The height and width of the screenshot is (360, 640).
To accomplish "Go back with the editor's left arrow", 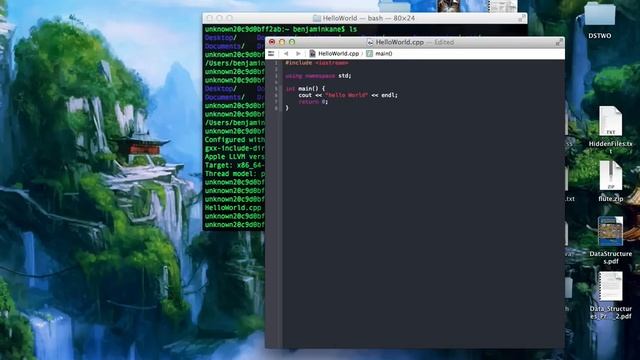I will pyautogui.click(x=286, y=53).
